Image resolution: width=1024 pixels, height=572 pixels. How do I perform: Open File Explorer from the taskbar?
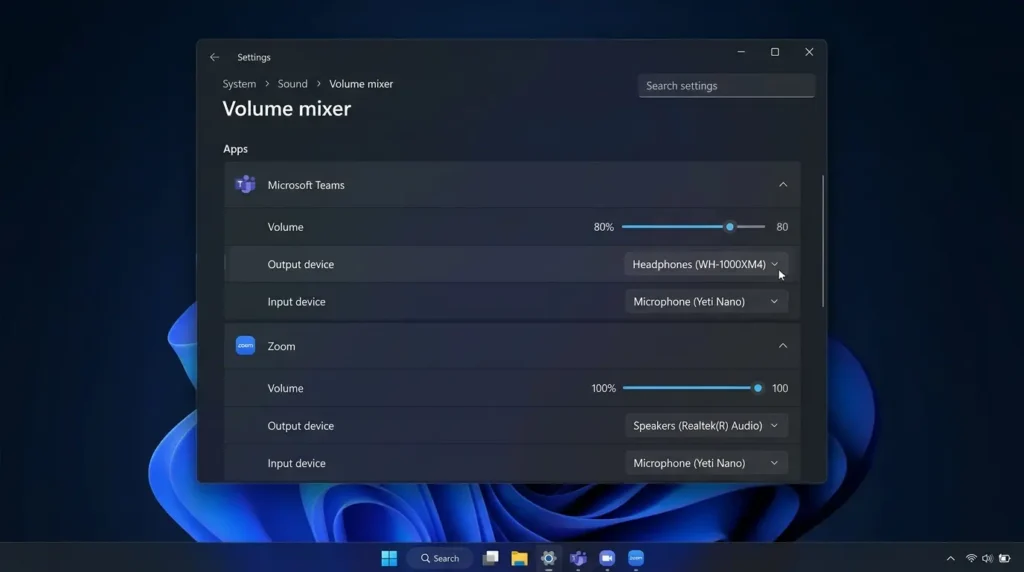(x=519, y=558)
